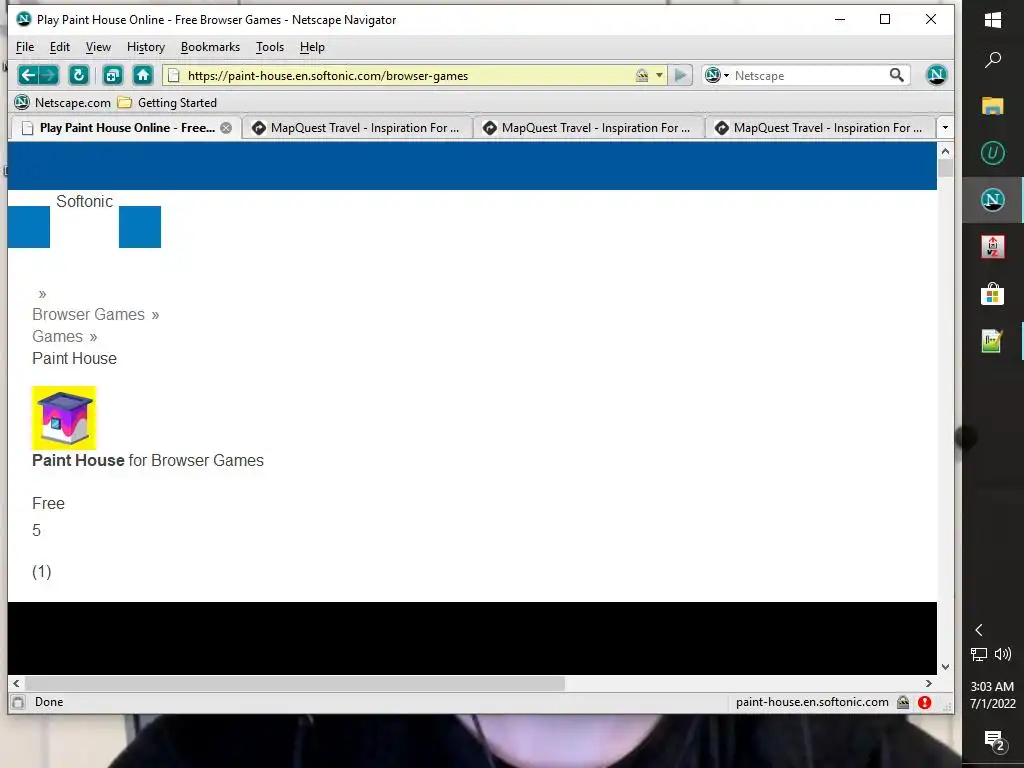The height and width of the screenshot is (768, 1024).
Task: Click paint-house.en.softonic.com in status bar
Action: [812, 702]
